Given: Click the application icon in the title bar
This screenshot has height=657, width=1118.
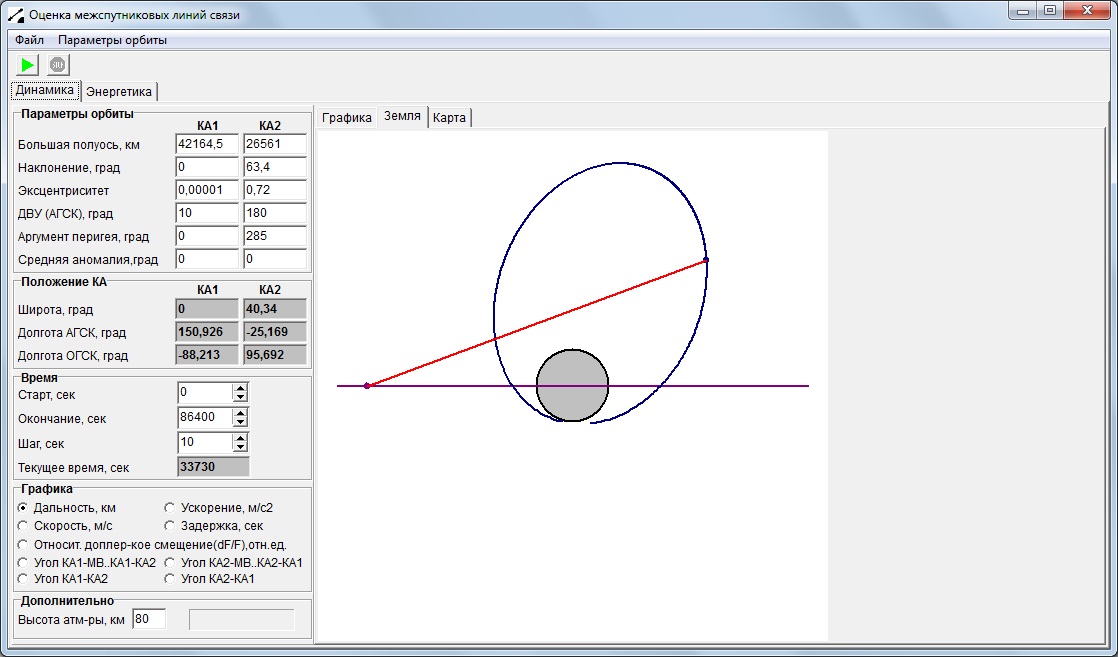Looking at the screenshot, I should tap(15, 14).
